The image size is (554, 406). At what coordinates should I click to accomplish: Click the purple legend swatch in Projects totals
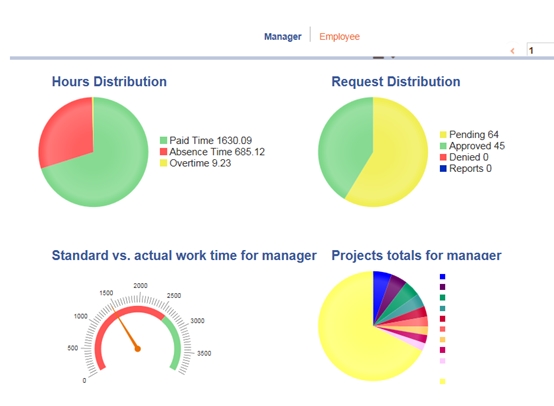click(442, 287)
